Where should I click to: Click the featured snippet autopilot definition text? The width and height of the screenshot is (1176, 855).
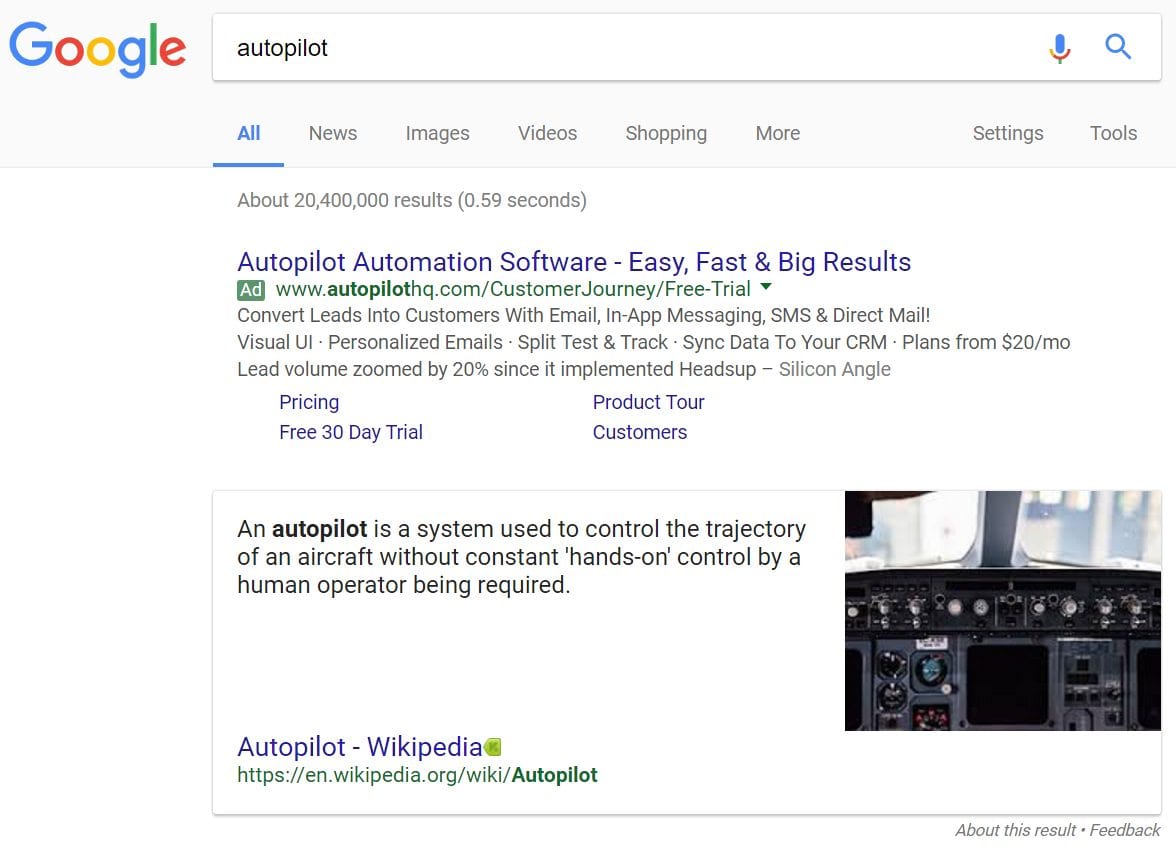[522, 557]
